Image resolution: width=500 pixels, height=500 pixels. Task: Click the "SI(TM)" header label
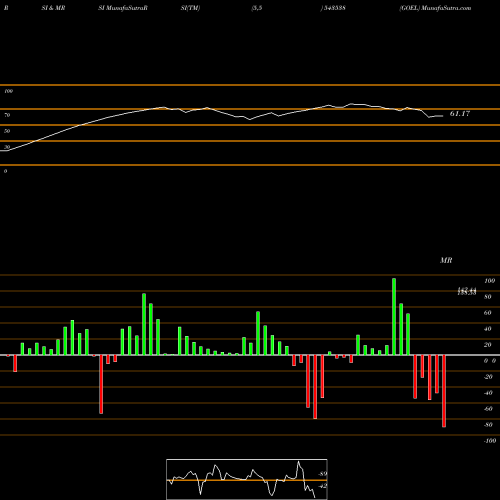(x=190, y=8)
